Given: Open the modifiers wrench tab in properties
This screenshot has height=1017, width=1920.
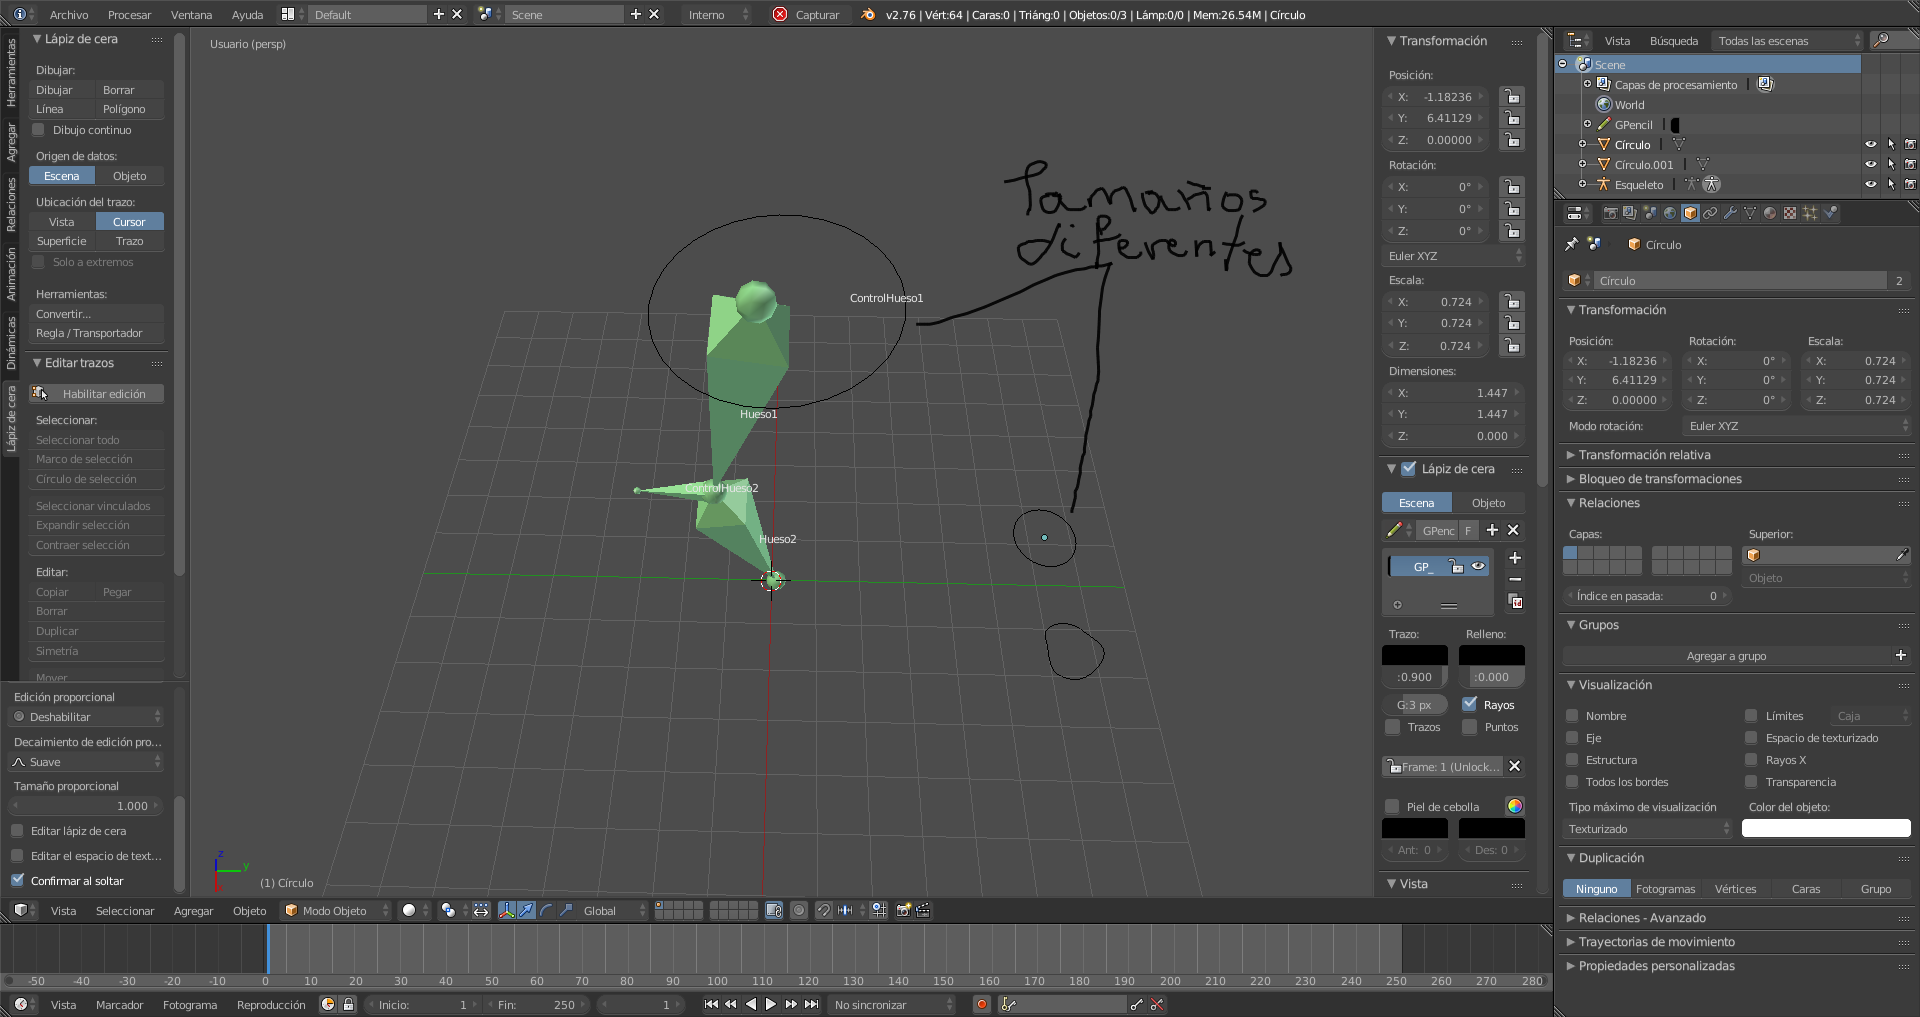Looking at the screenshot, I should (1730, 213).
